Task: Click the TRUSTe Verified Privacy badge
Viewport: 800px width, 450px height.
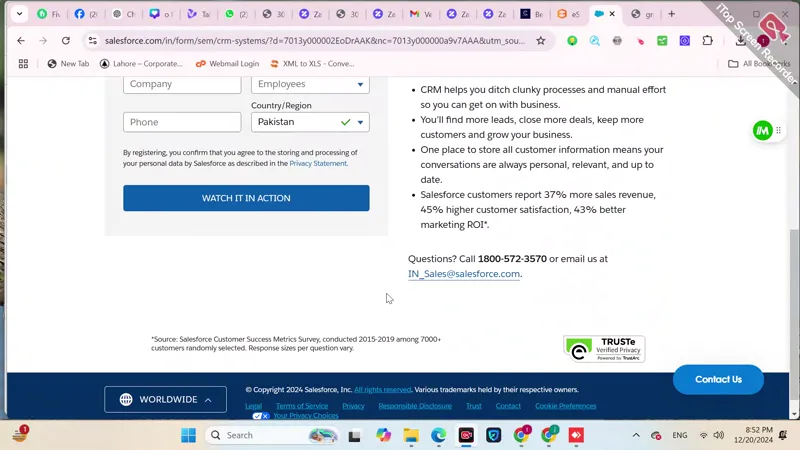Action: point(604,349)
